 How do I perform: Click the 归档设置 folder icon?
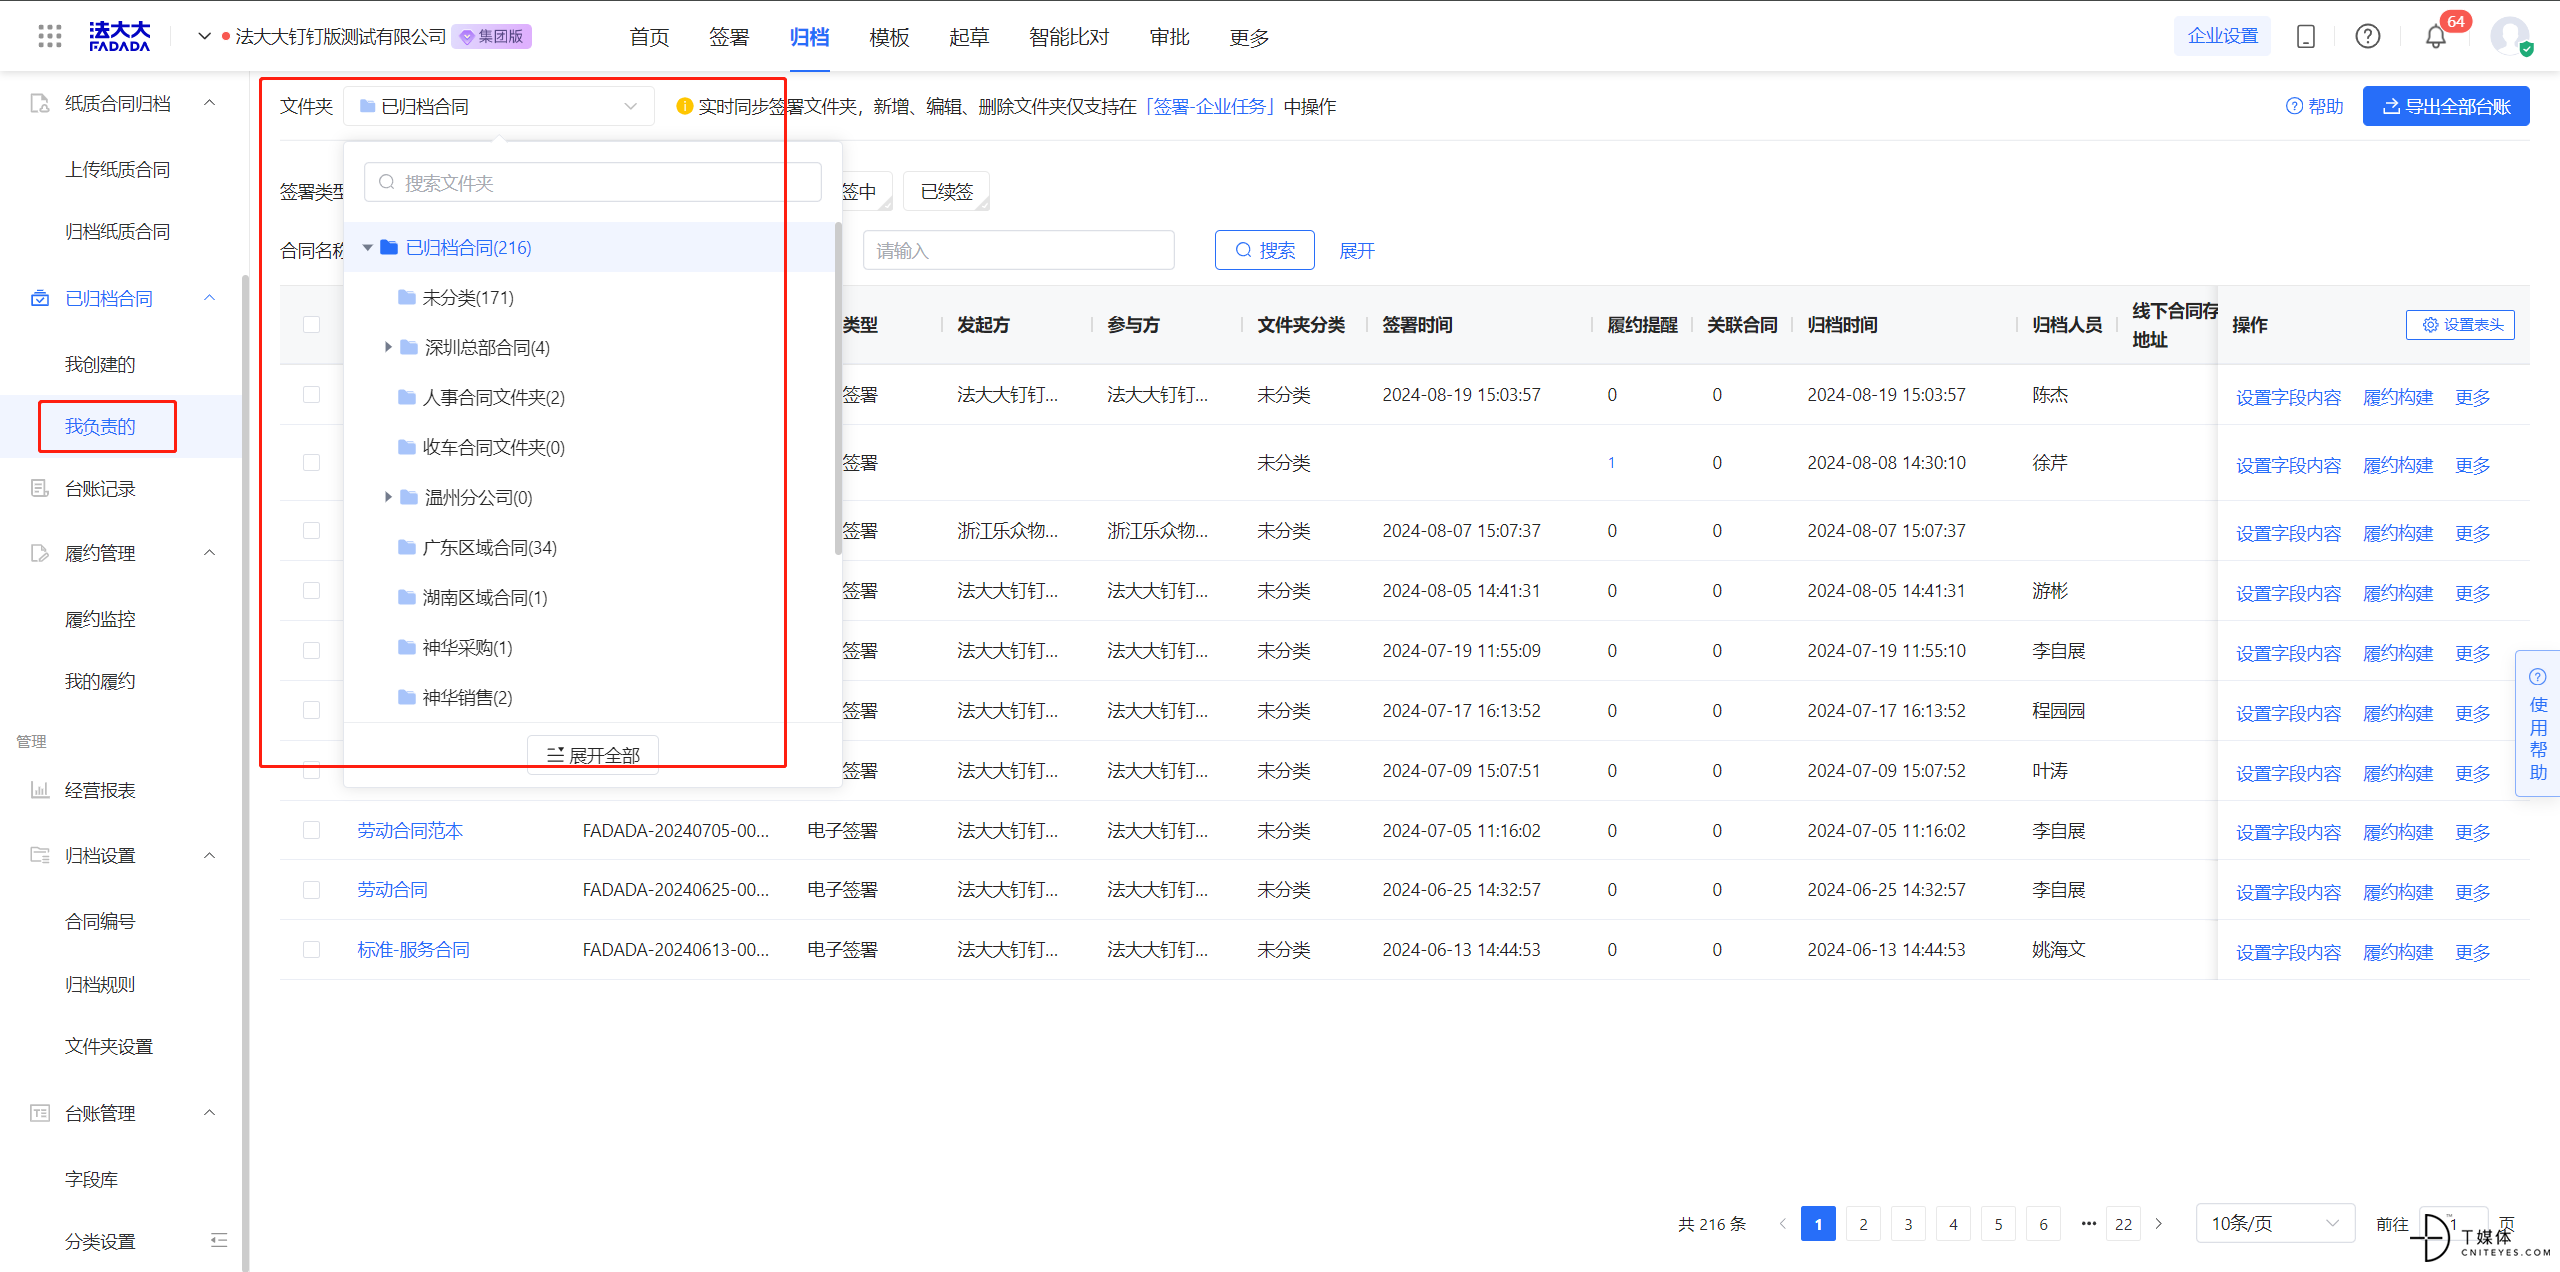tap(40, 855)
